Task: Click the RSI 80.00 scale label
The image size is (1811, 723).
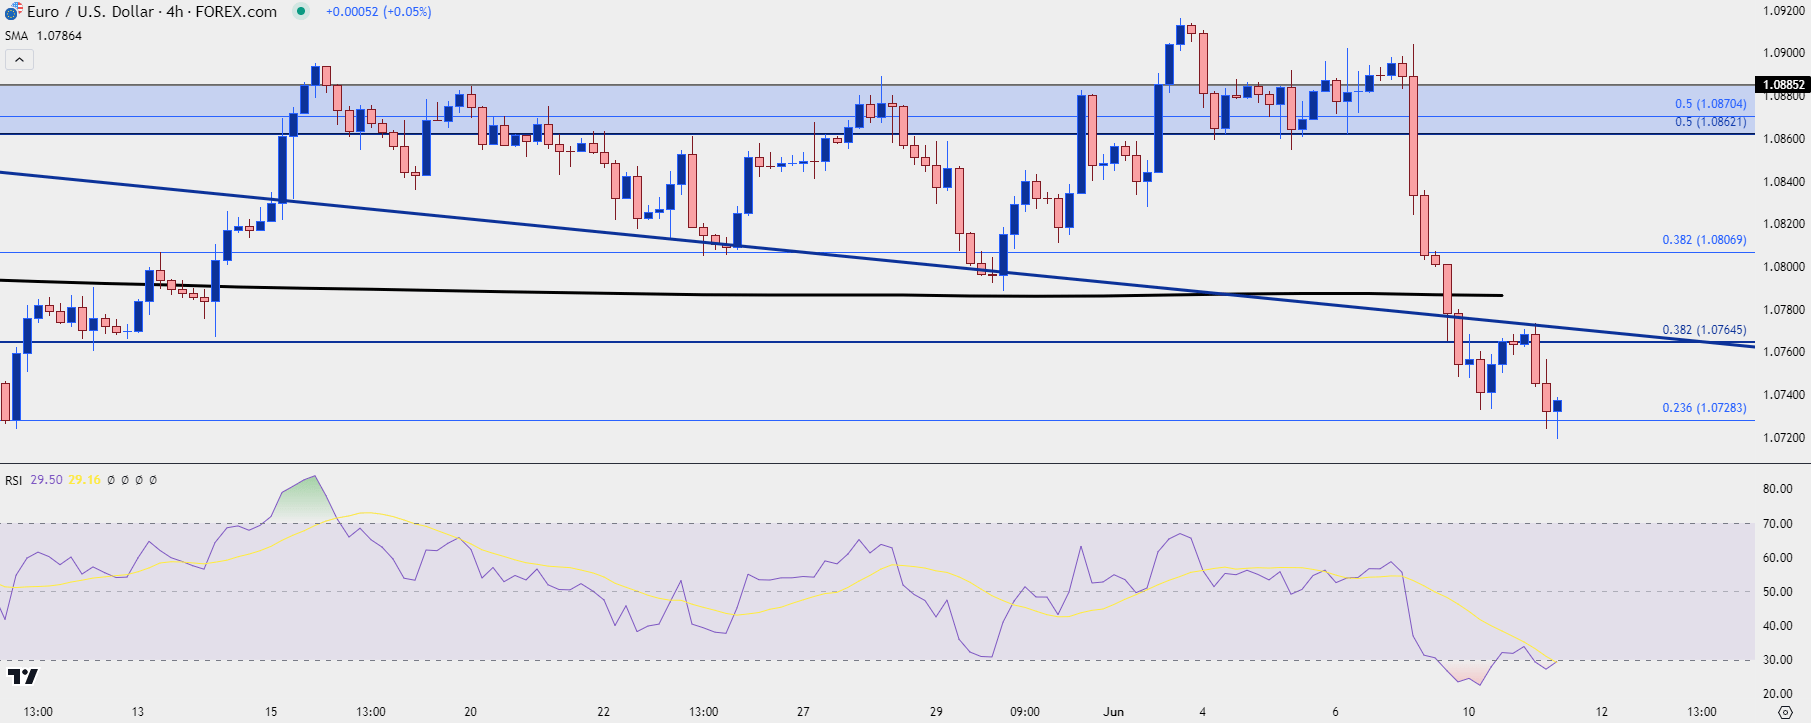Action: point(1777,489)
